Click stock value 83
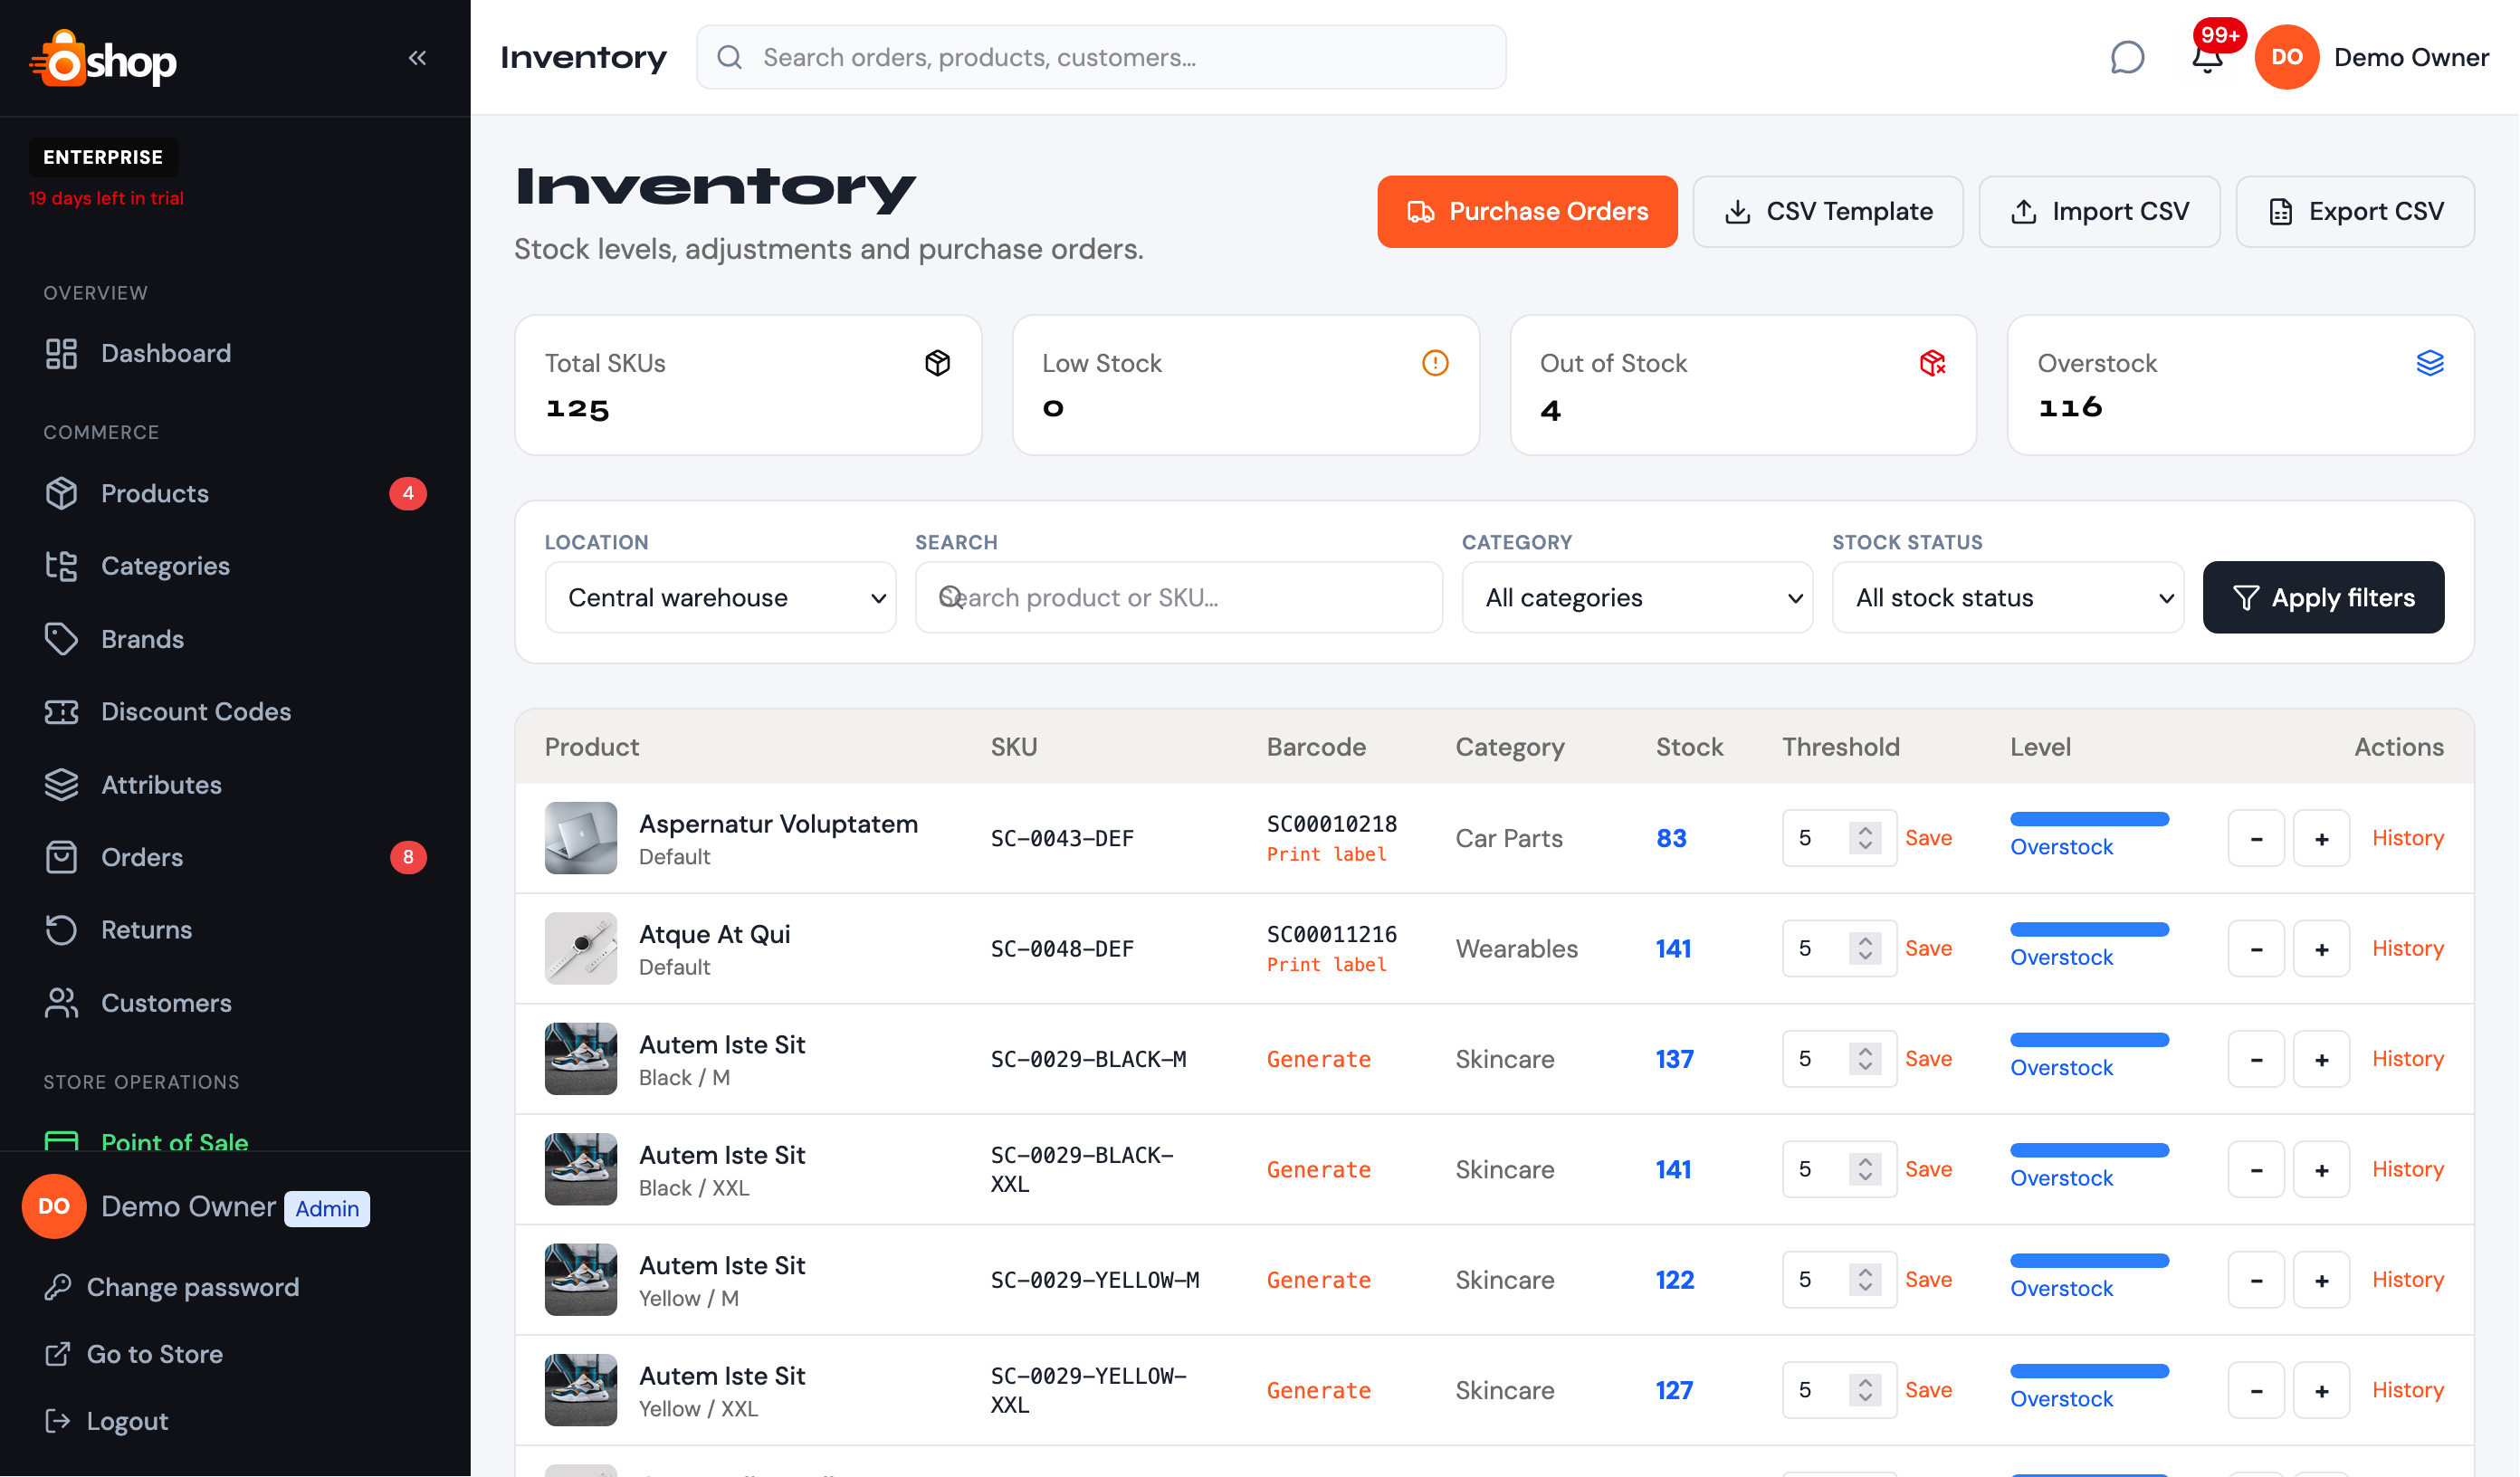Image resolution: width=2520 pixels, height=1477 pixels. (1671, 838)
